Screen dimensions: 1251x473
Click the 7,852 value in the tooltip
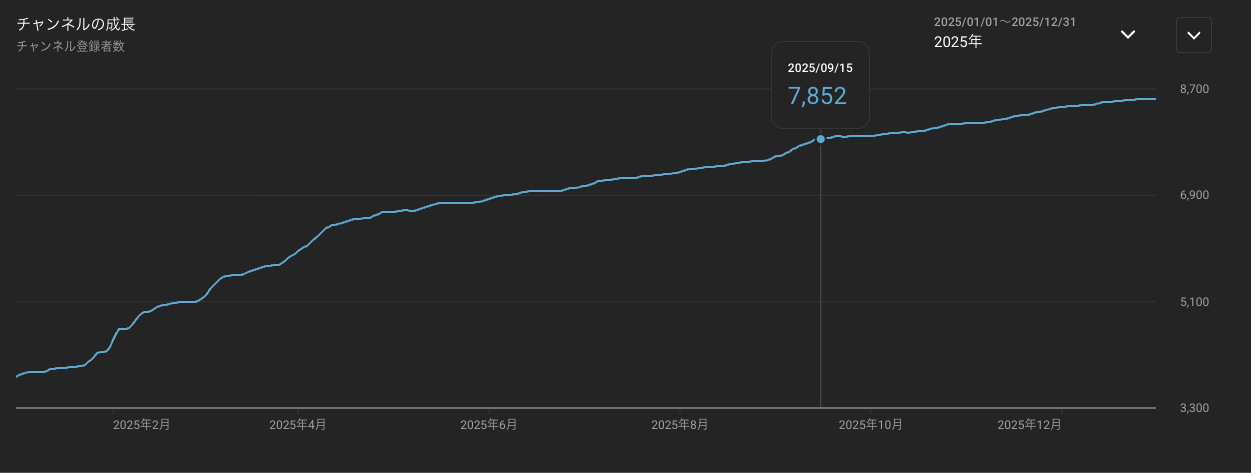point(817,96)
